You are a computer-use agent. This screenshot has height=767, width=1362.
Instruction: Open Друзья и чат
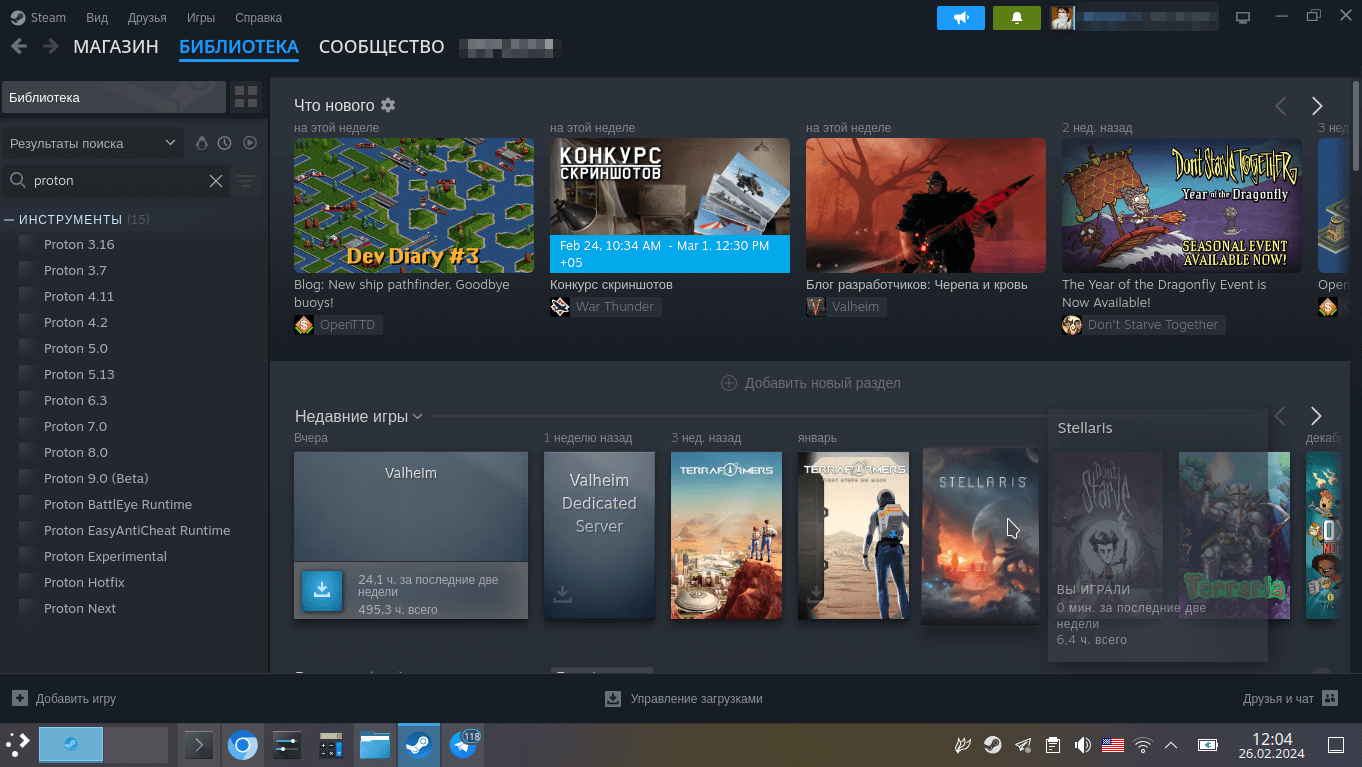pos(1290,699)
